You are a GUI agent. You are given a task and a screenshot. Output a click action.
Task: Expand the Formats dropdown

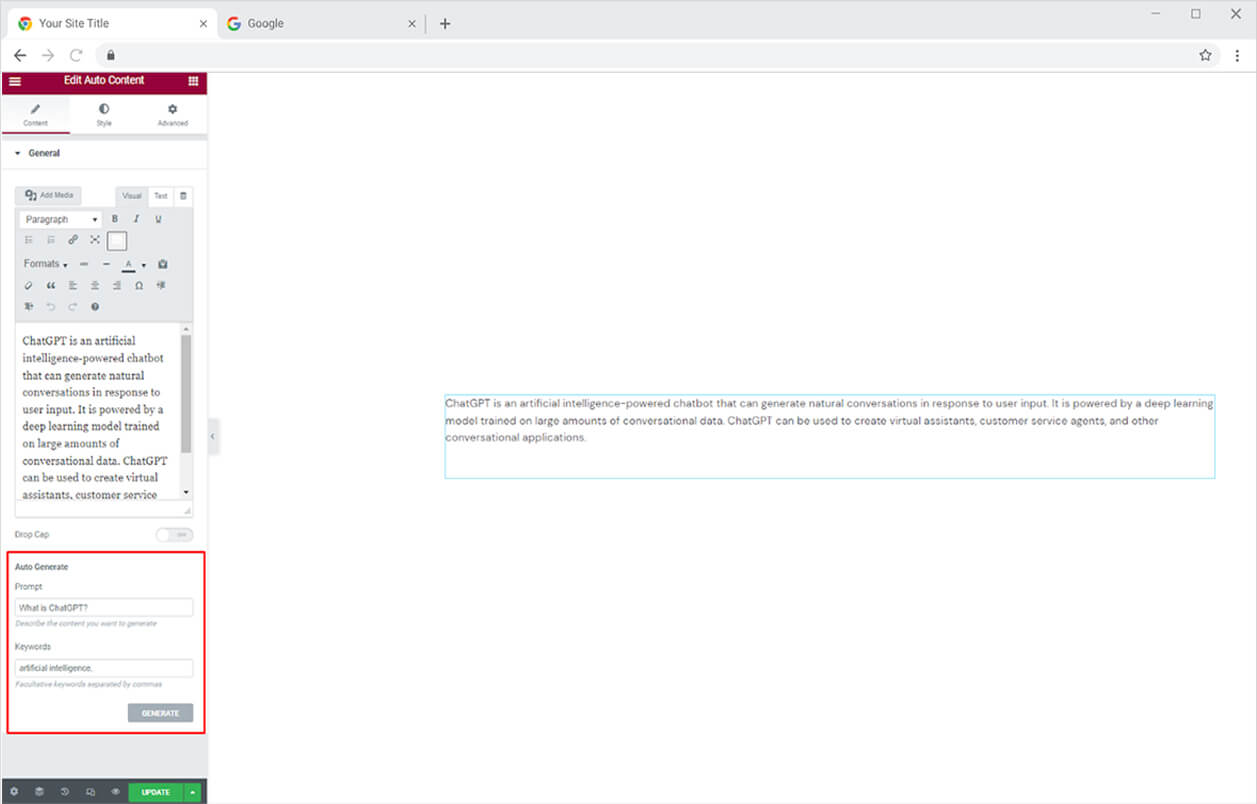coord(46,264)
